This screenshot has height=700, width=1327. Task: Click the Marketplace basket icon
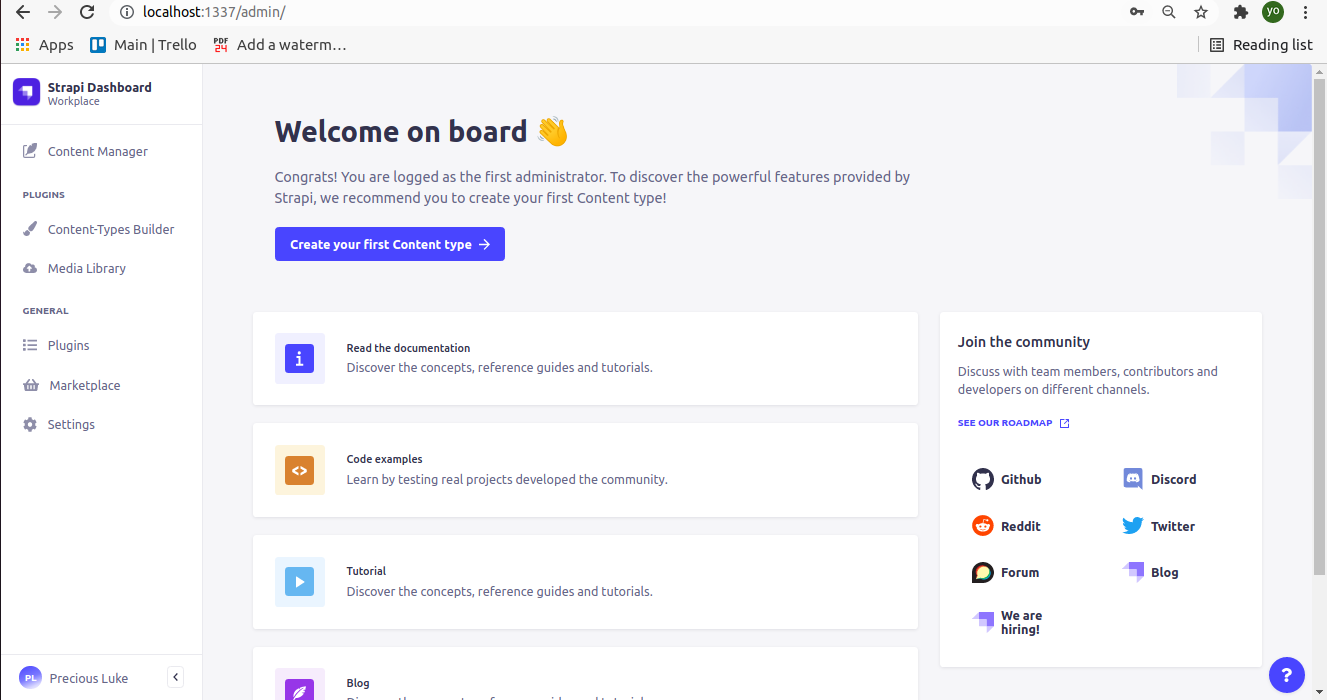click(30, 385)
